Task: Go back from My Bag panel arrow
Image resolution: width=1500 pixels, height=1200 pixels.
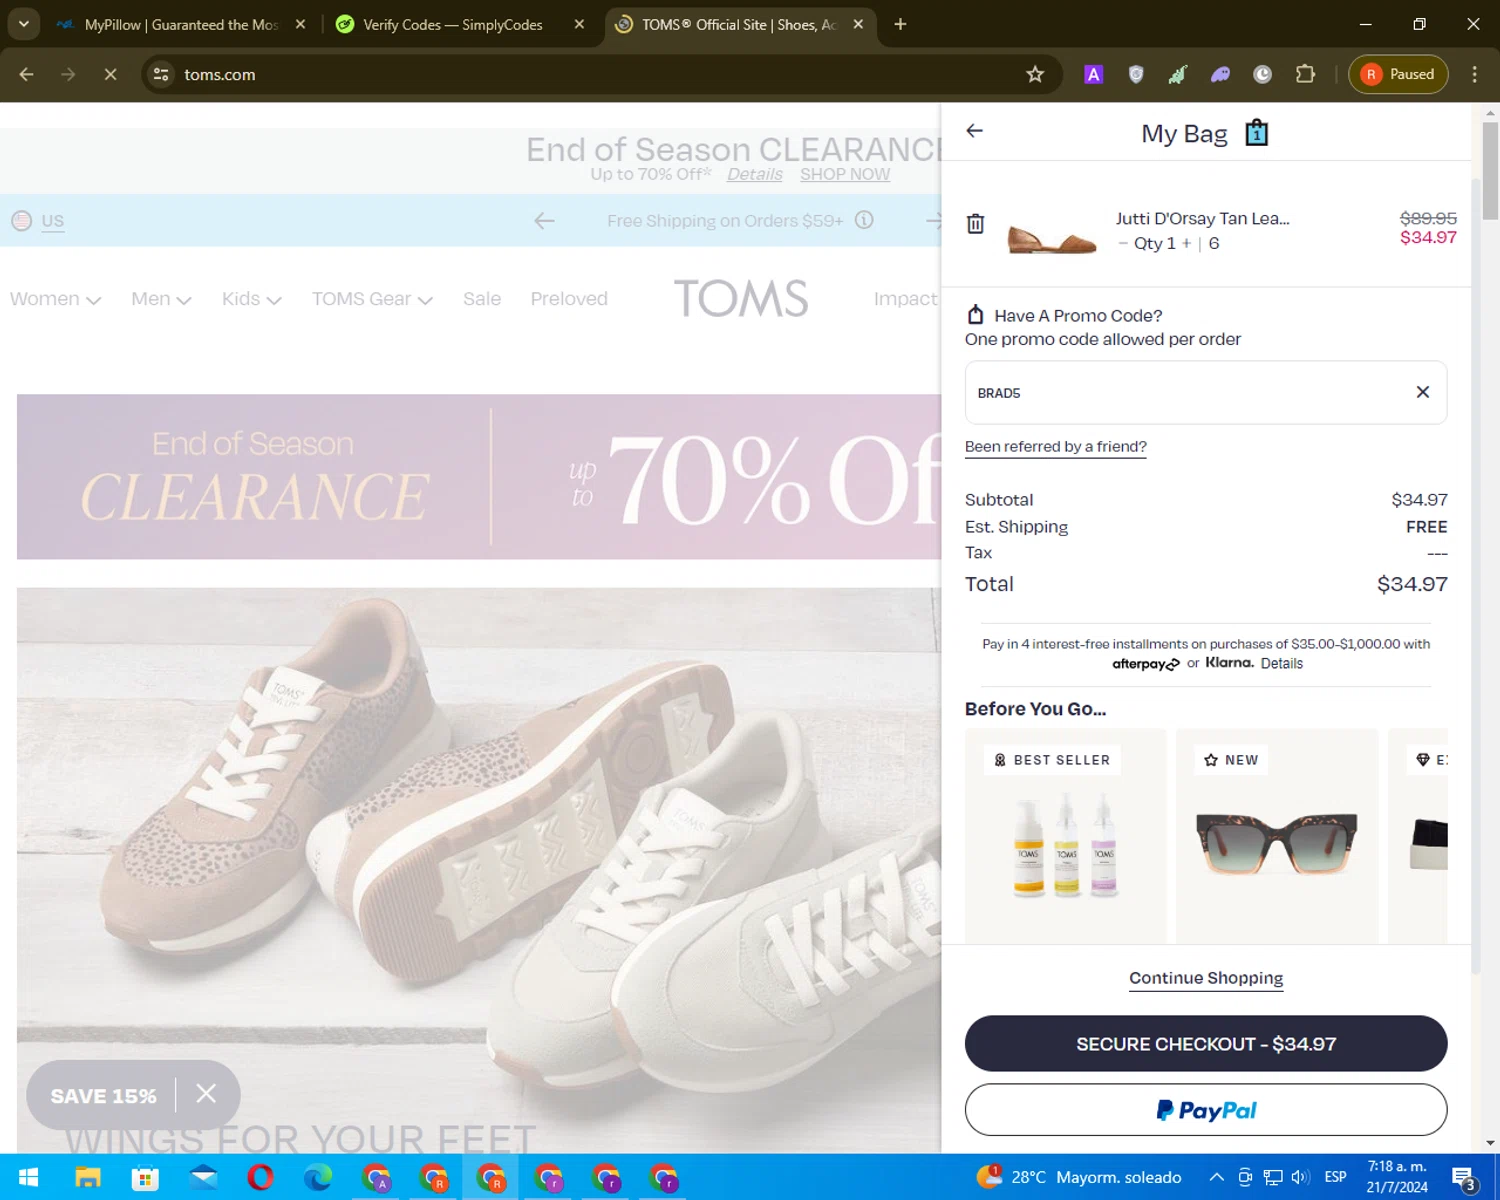Action: pyautogui.click(x=974, y=131)
